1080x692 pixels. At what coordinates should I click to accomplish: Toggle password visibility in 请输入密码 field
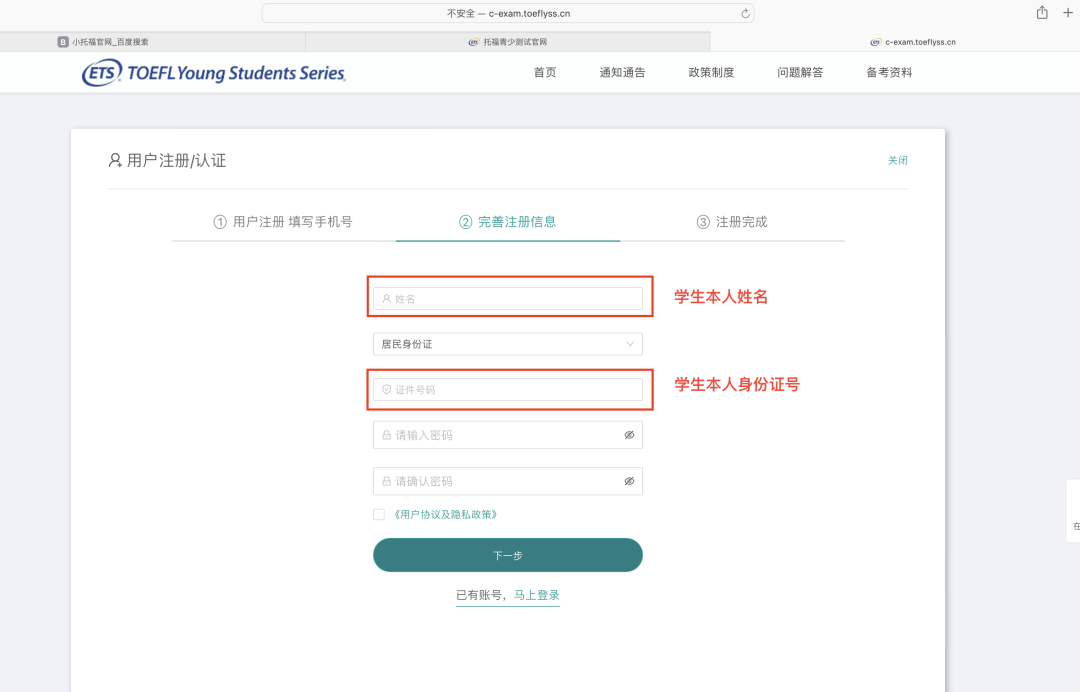629,435
